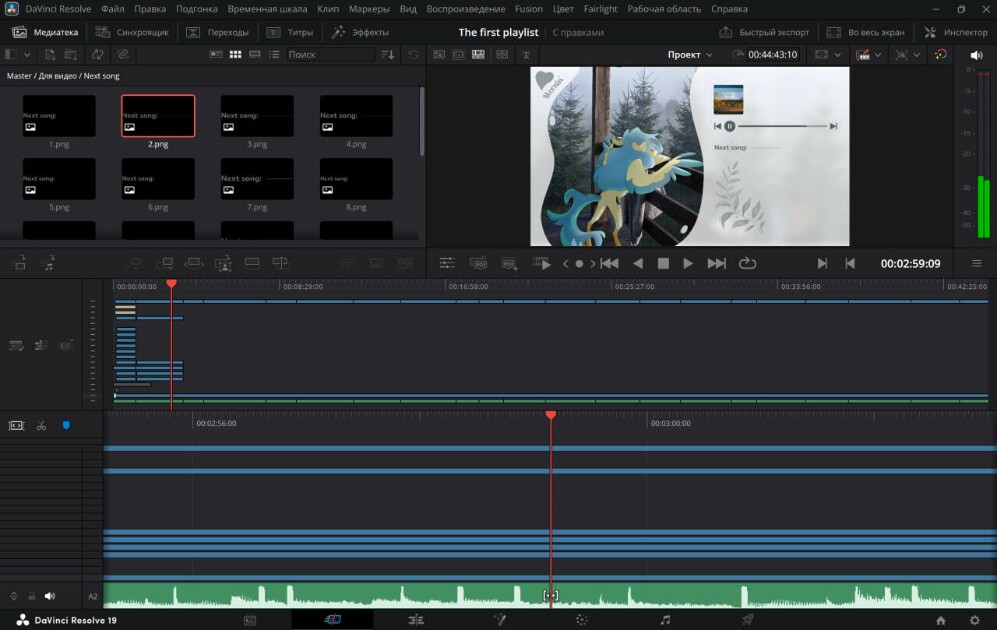This screenshot has height=630, width=997.
Task: Click the play reverse button
Action: [x=638, y=263]
